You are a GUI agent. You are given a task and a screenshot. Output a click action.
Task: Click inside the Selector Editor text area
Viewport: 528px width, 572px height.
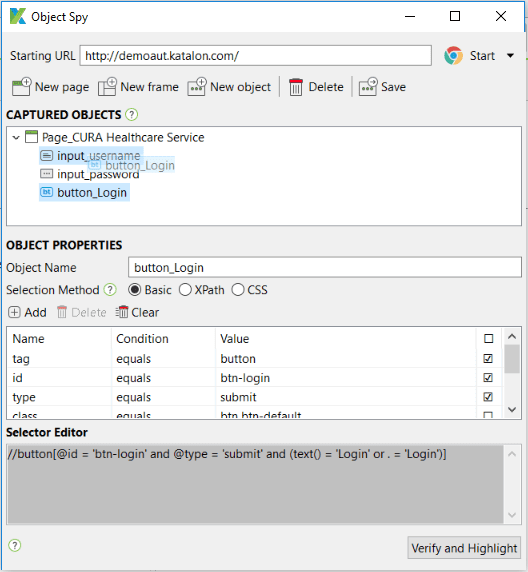click(255, 484)
